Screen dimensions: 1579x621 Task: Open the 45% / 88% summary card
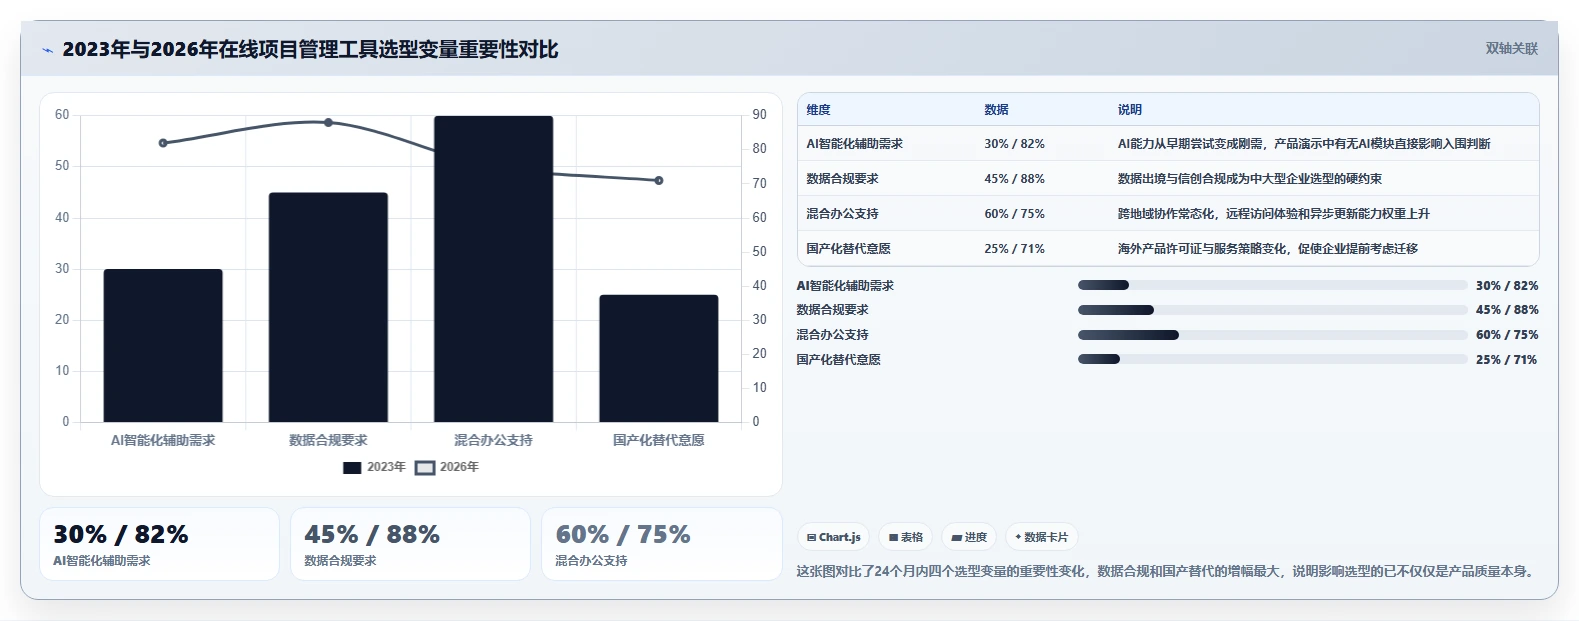click(x=410, y=544)
